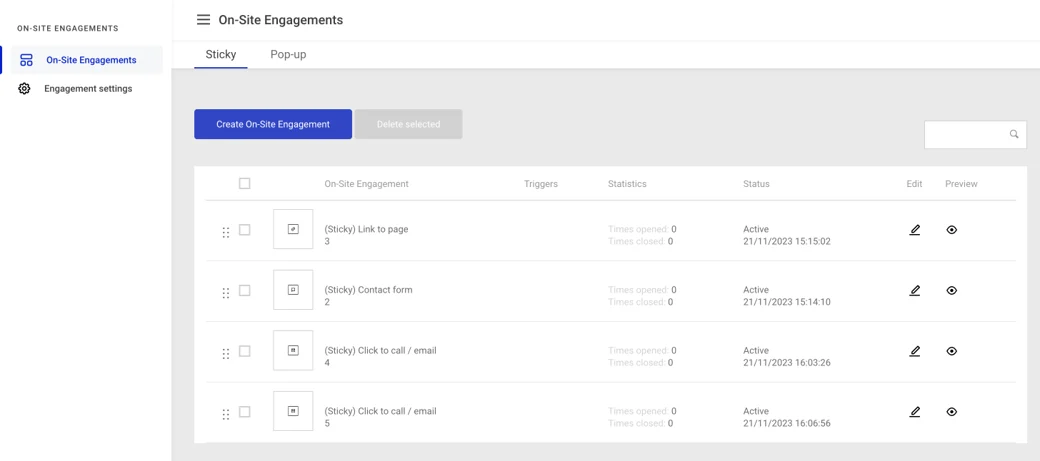Select the Sticky tab
Viewport: 1040px width, 461px height.
(x=221, y=55)
